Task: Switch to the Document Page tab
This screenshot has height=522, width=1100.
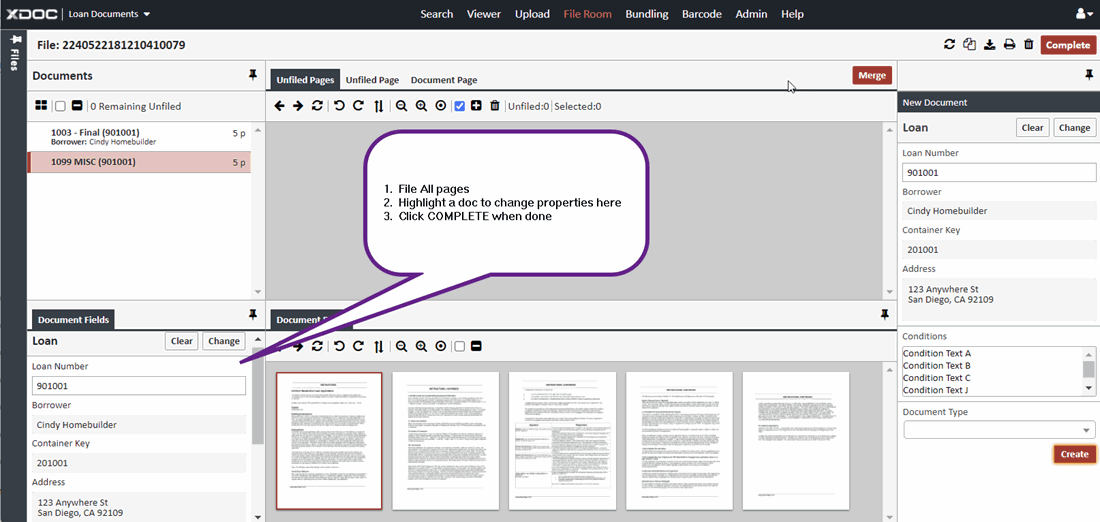Action: [x=444, y=80]
